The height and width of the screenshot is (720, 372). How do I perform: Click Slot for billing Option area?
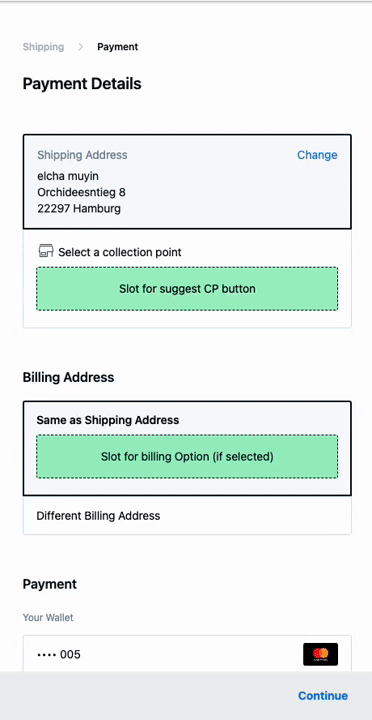[187, 457]
